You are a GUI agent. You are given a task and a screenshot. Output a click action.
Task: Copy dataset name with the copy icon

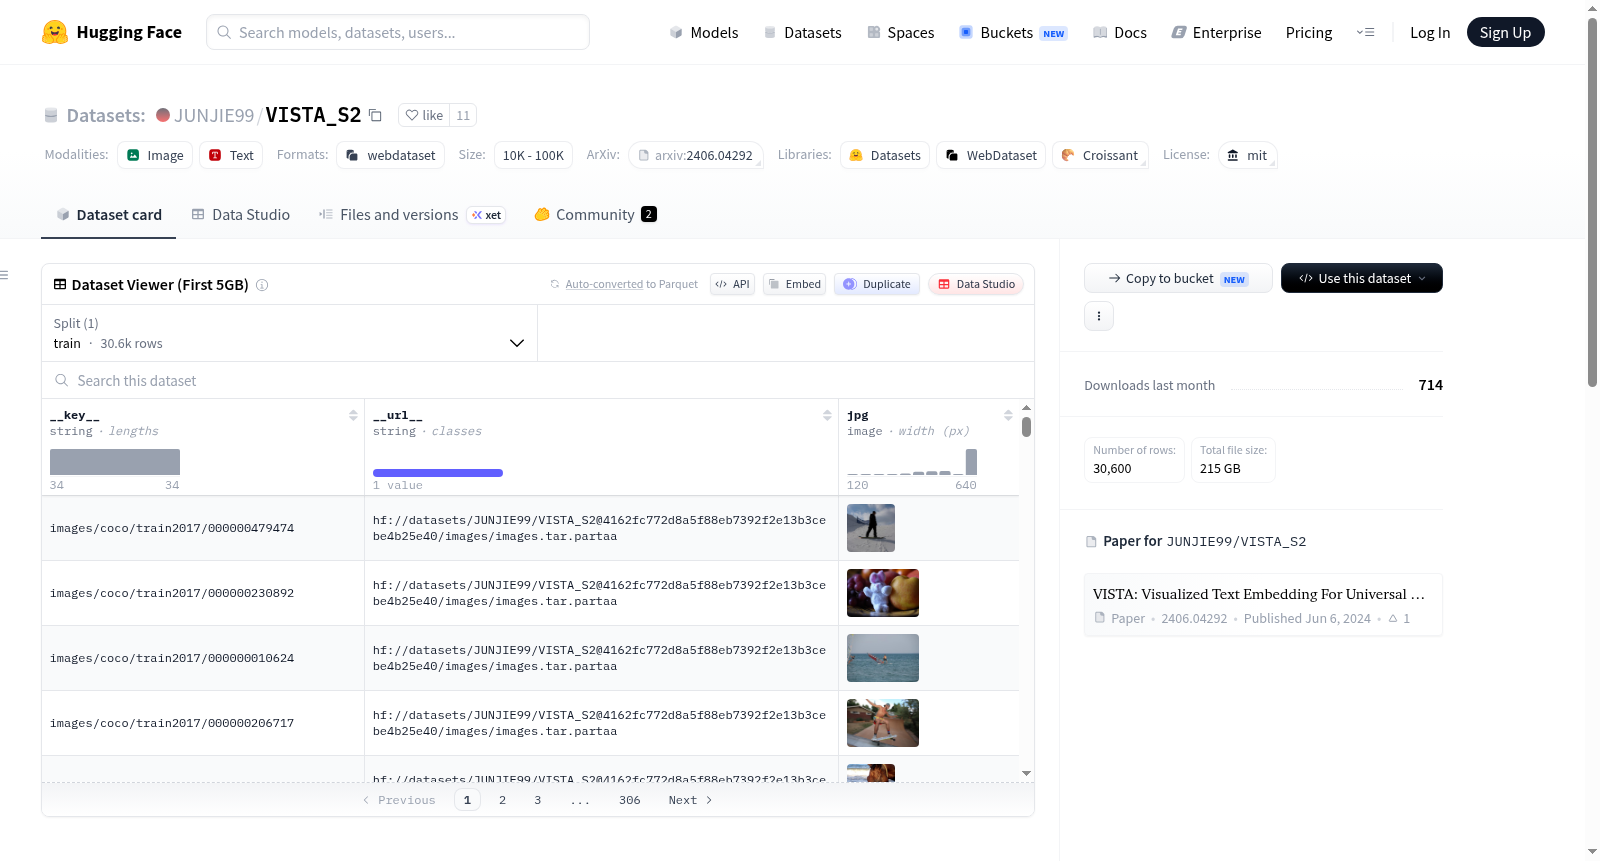(375, 115)
